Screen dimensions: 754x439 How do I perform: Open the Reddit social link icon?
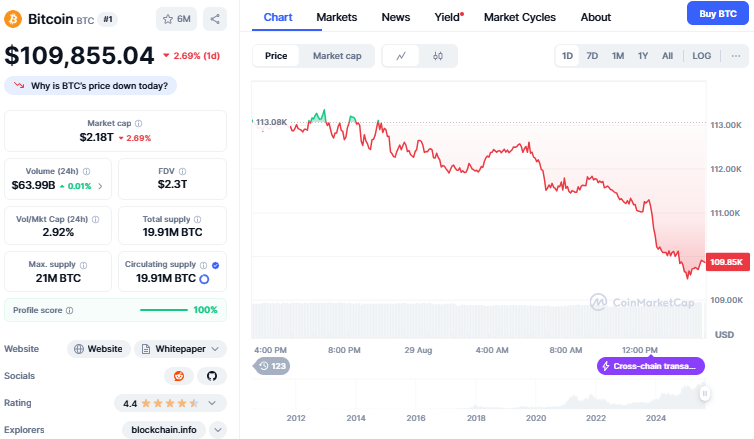[179, 376]
